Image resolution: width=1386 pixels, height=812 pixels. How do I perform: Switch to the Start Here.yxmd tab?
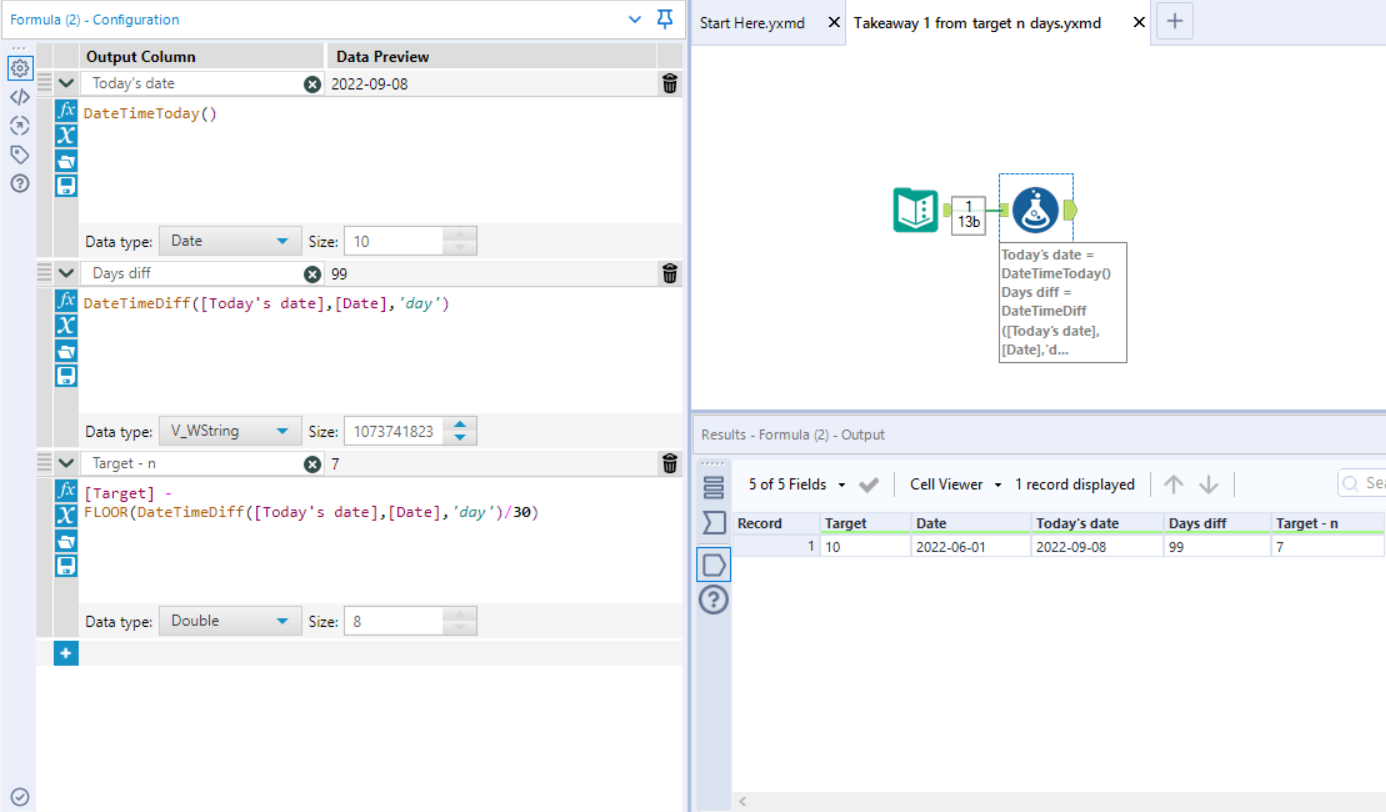(x=753, y=22)
